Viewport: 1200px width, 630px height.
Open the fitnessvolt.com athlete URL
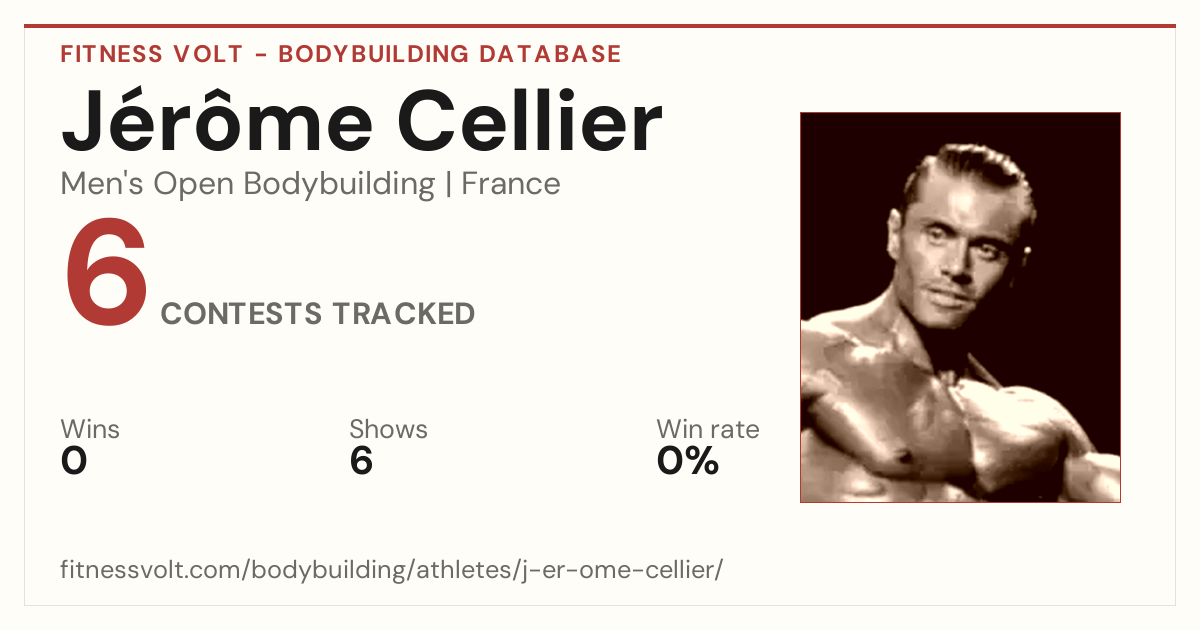(391, 571)
